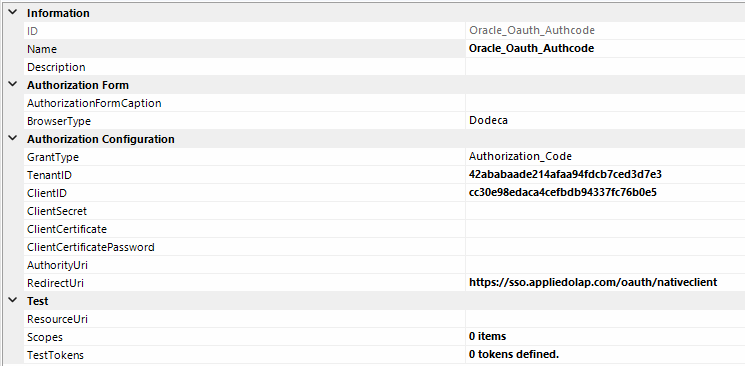
Task: Collapse the Information section chevron
Action: click(12, 13)
